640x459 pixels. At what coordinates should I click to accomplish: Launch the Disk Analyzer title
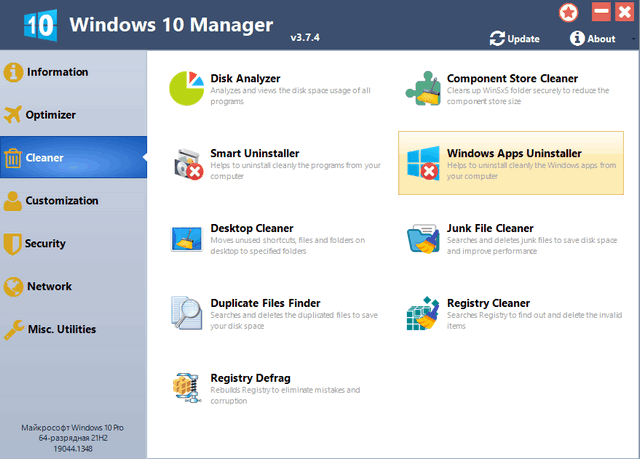pyautogui.click(x=245, y=78)
